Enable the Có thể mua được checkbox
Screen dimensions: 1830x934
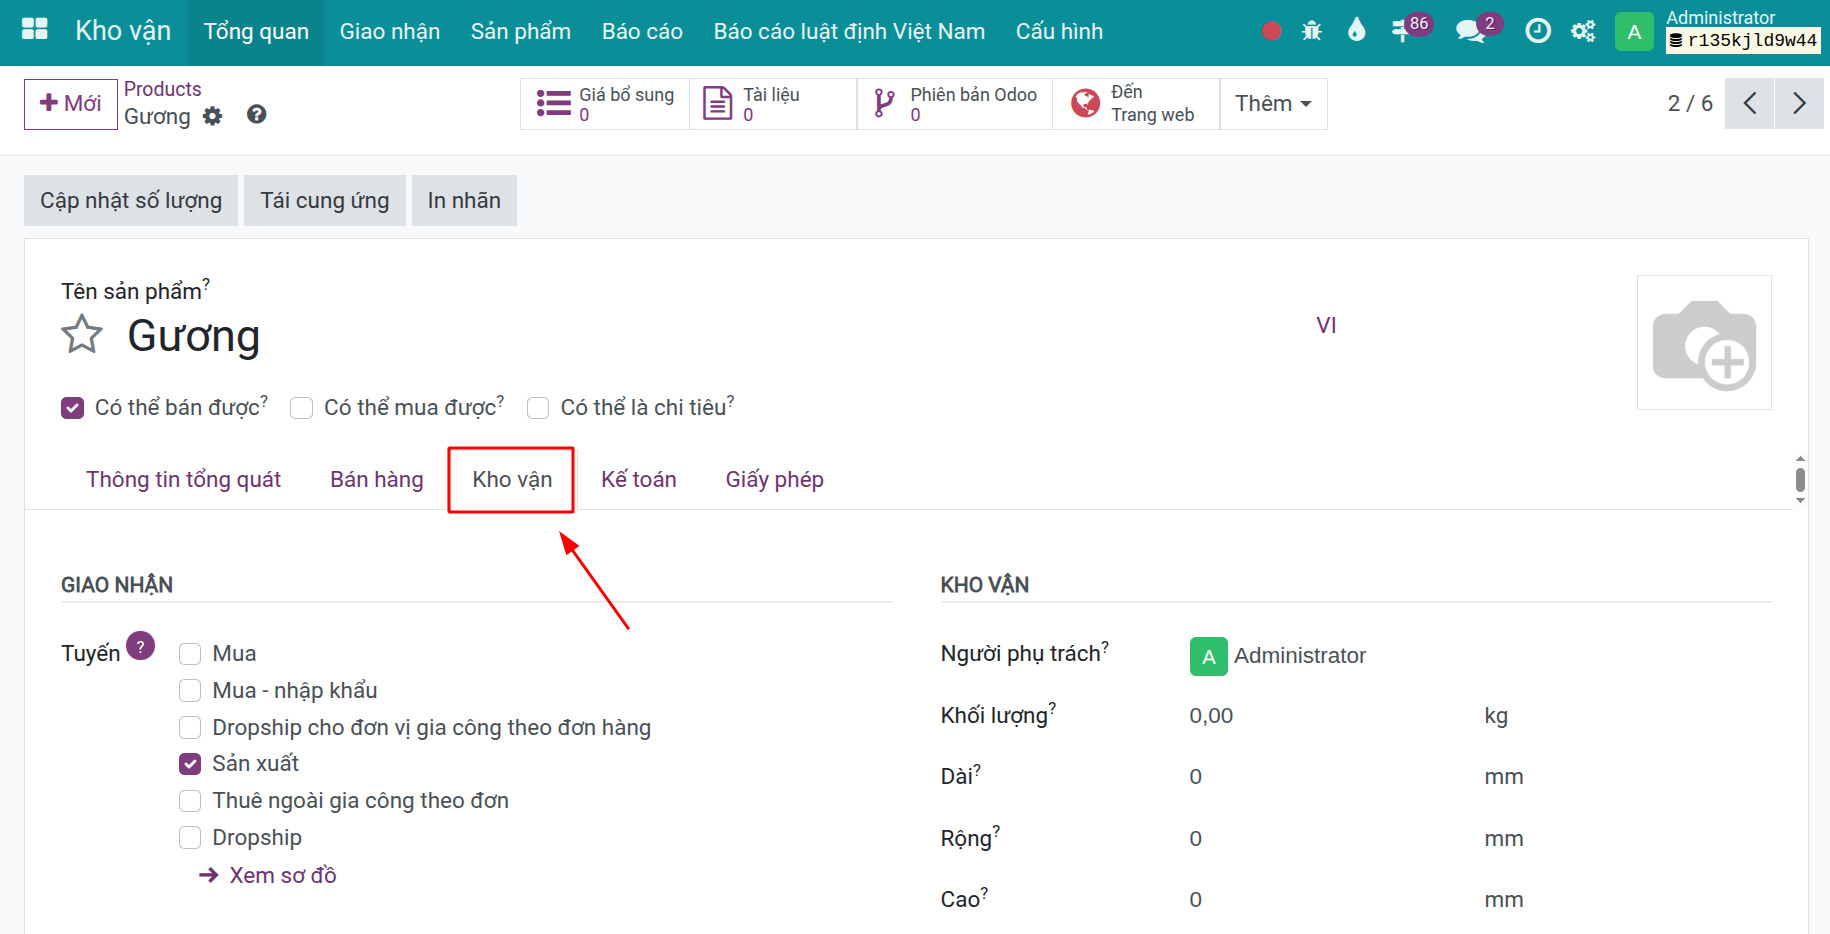[301, 408]
